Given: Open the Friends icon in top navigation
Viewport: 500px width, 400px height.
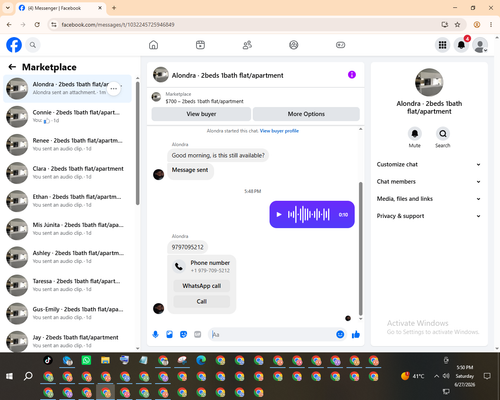Looking at the screenshot, I should [247, 45].
